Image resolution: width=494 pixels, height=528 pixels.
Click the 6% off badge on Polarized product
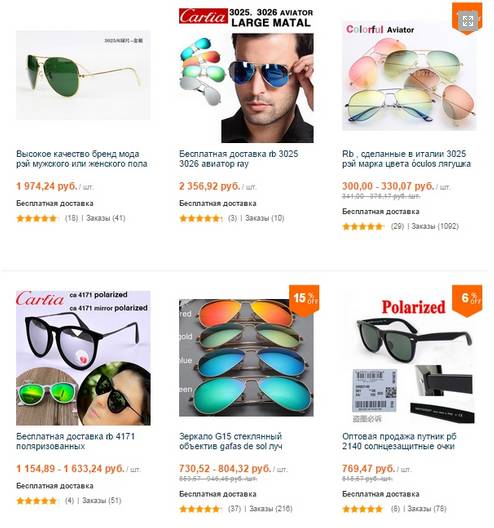click(x=467, y=300)
